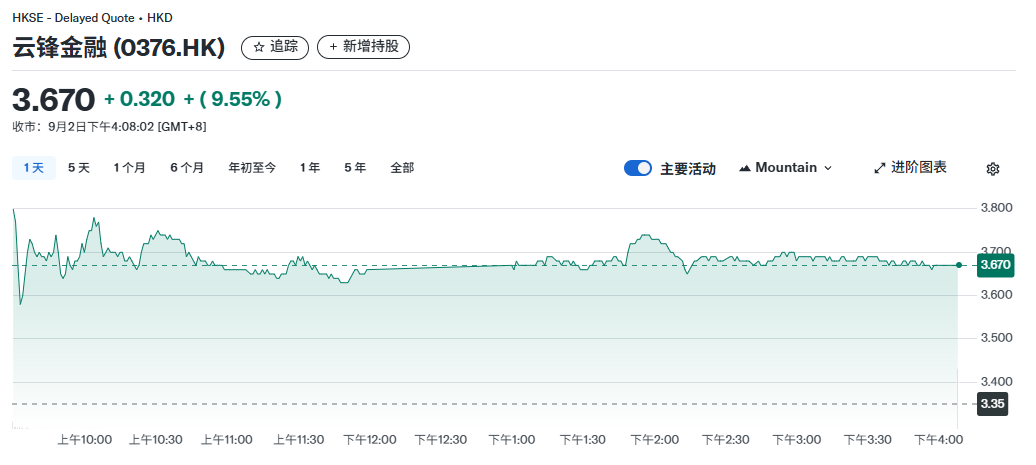Click the expand arrows icon beside 进阶图表

pos(880,168)
